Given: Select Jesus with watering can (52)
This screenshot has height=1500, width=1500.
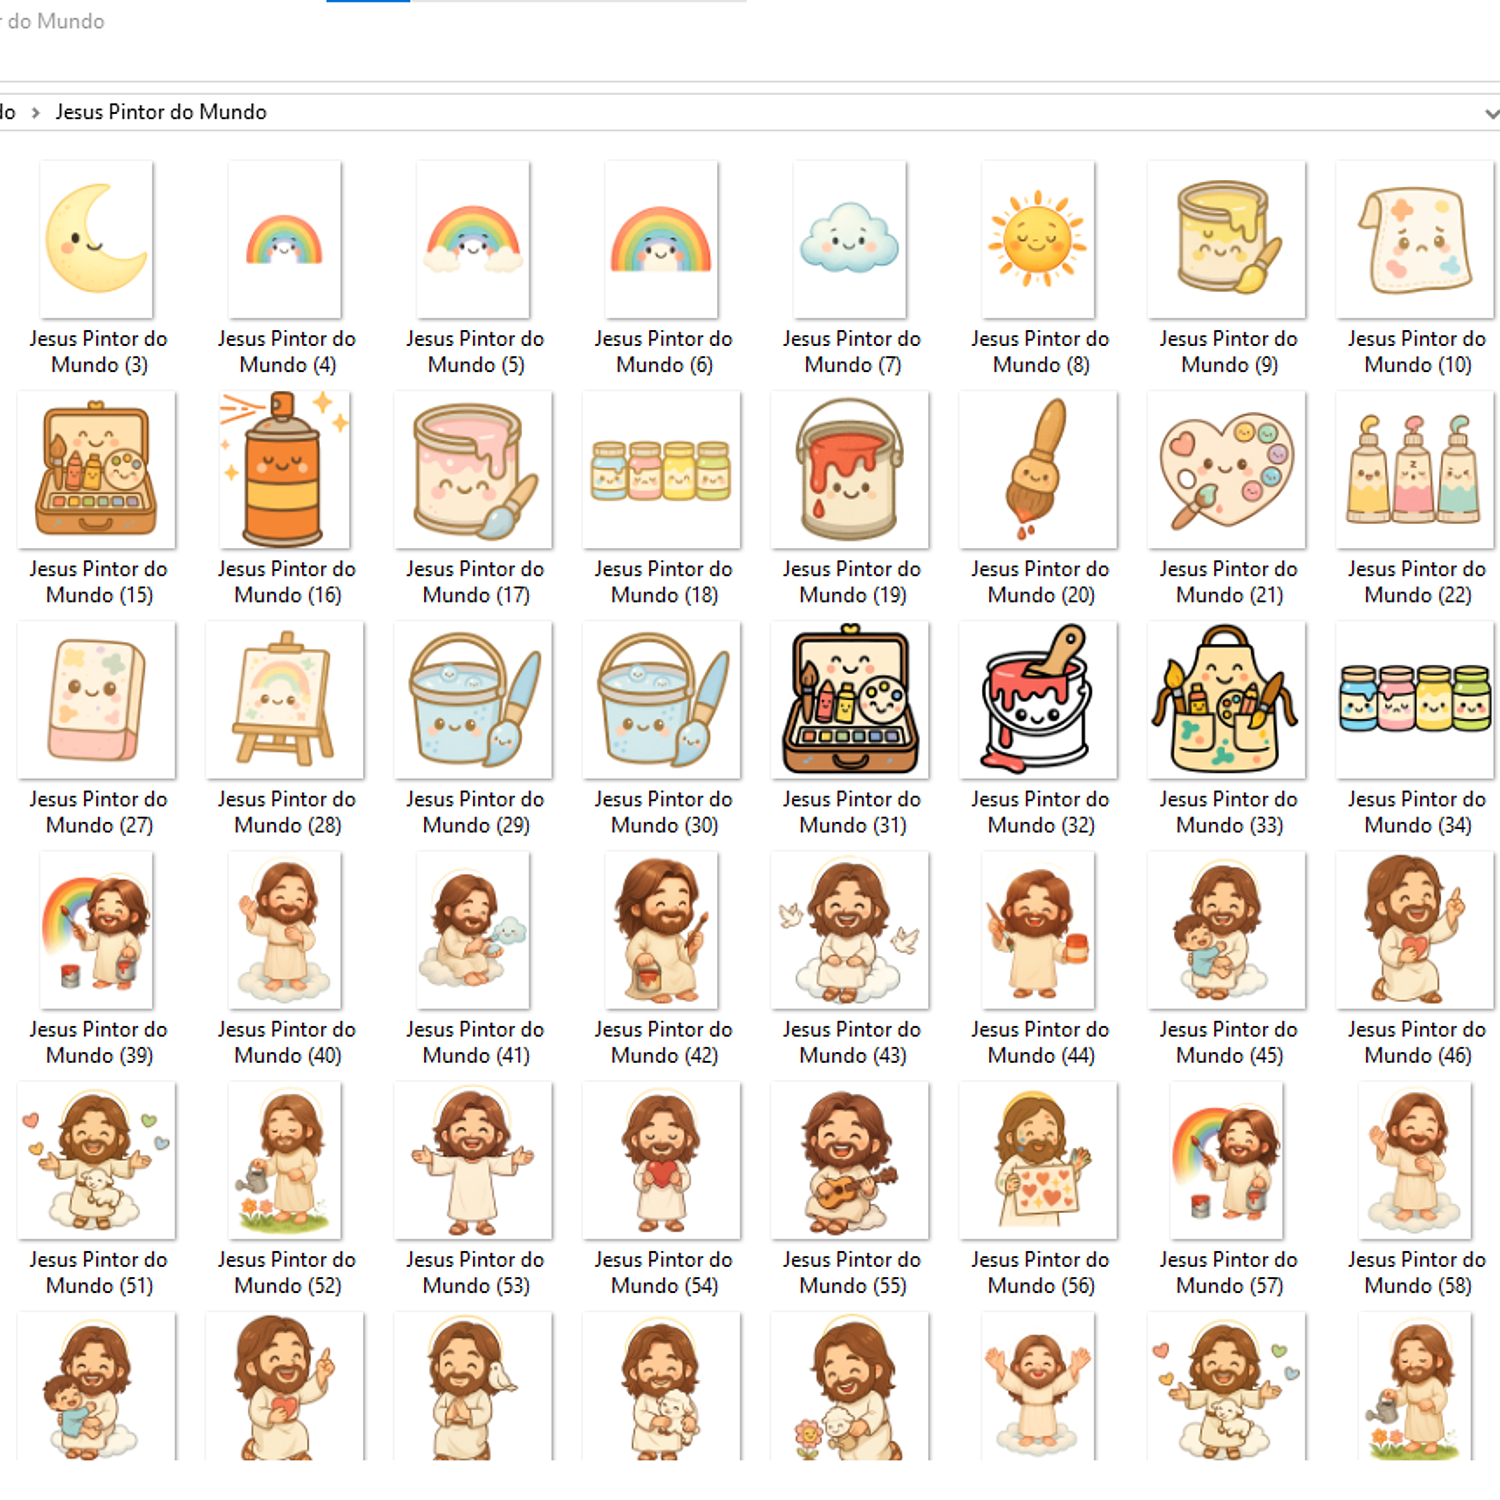Looking at the screenshot, I should [x=284, y=1160].
